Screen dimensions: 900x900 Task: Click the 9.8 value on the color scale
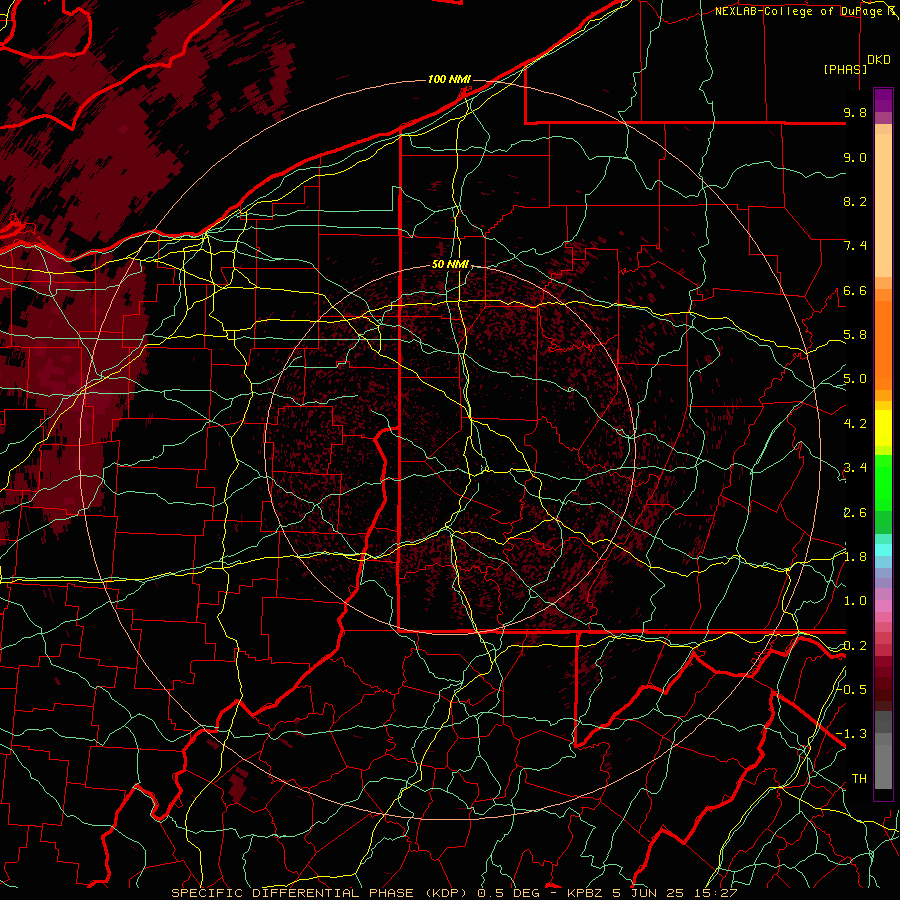[x=855, y=113]
